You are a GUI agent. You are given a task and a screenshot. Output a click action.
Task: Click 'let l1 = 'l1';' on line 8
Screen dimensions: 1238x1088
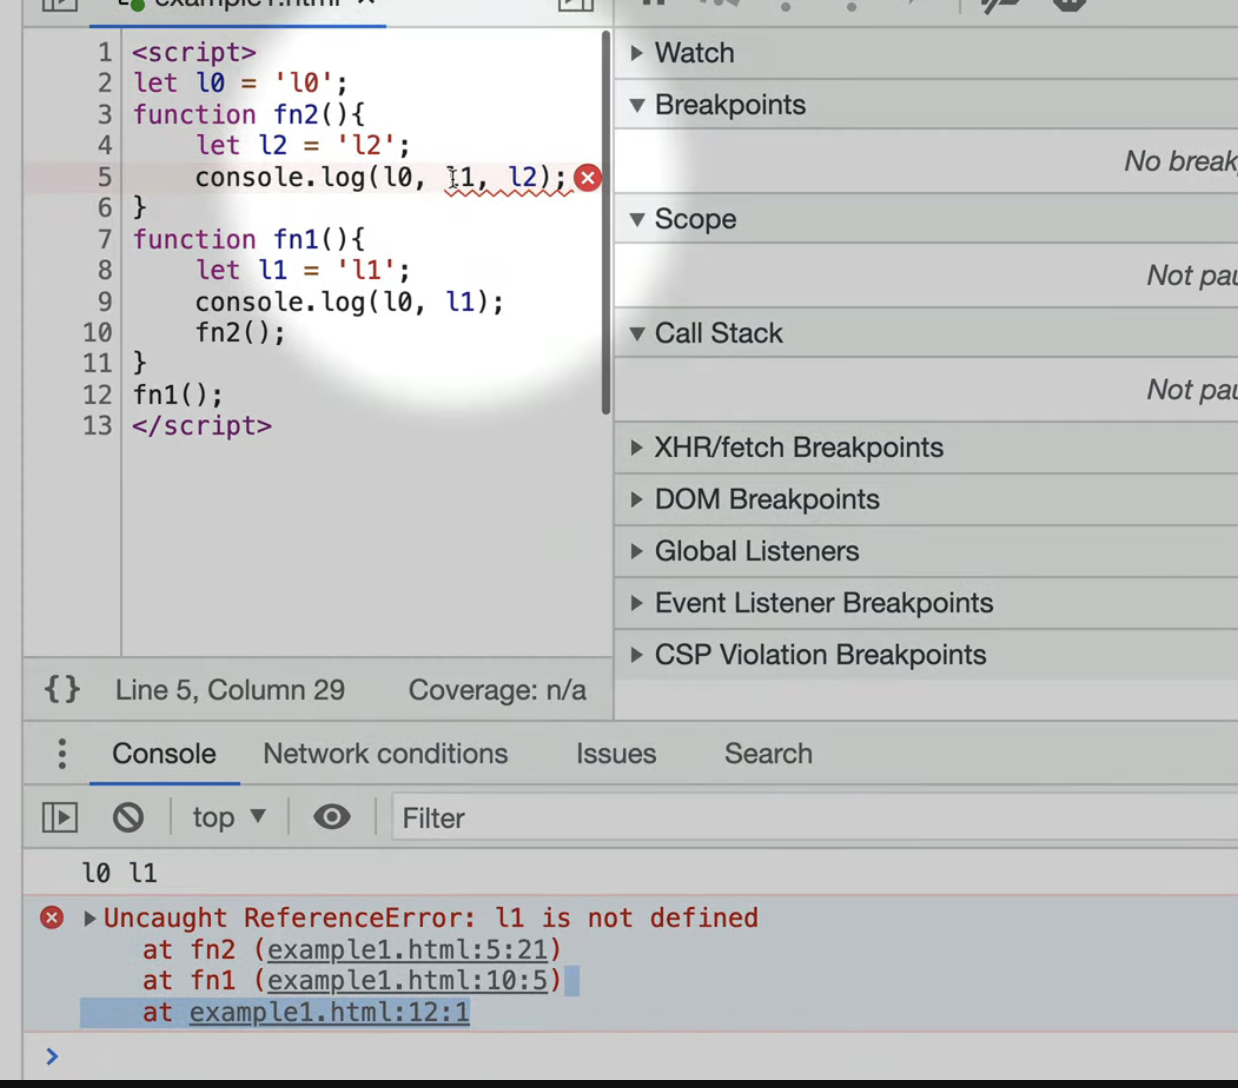pos(303,271)
